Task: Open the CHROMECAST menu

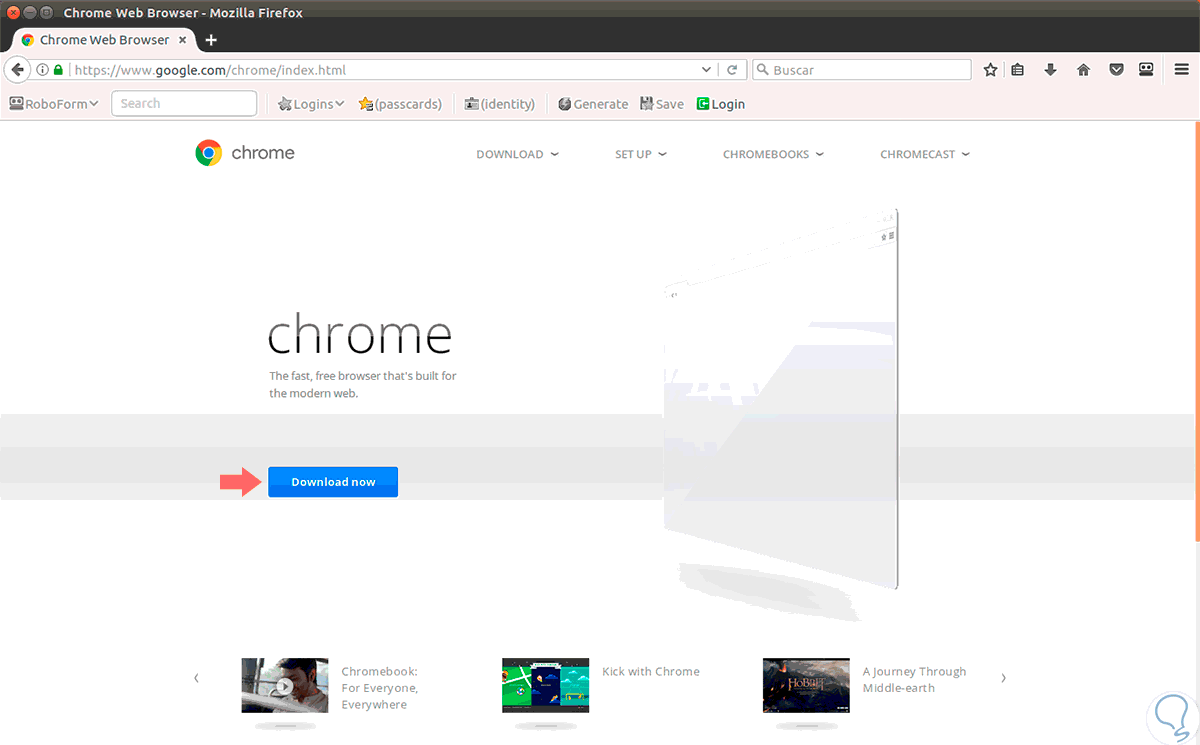Action: tap(925, 154)
